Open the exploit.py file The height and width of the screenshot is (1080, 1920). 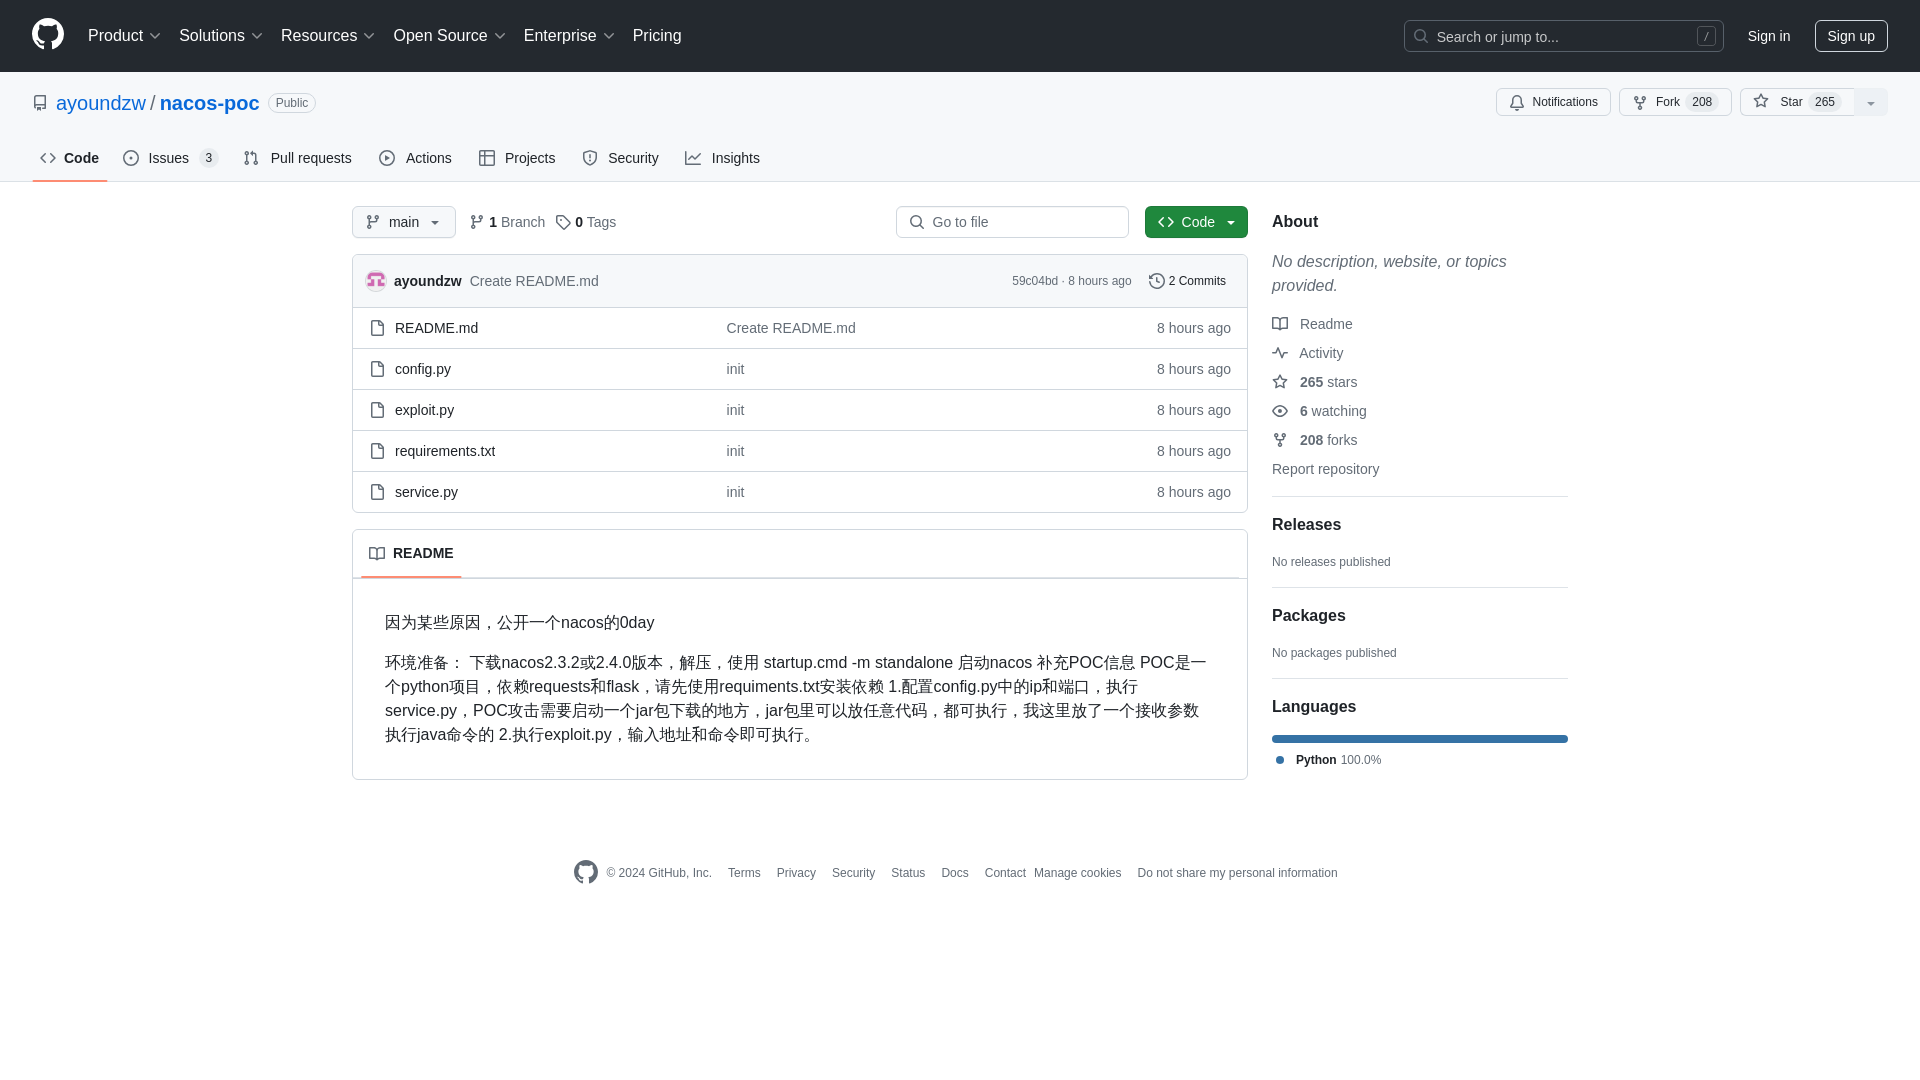click(424, 410)
